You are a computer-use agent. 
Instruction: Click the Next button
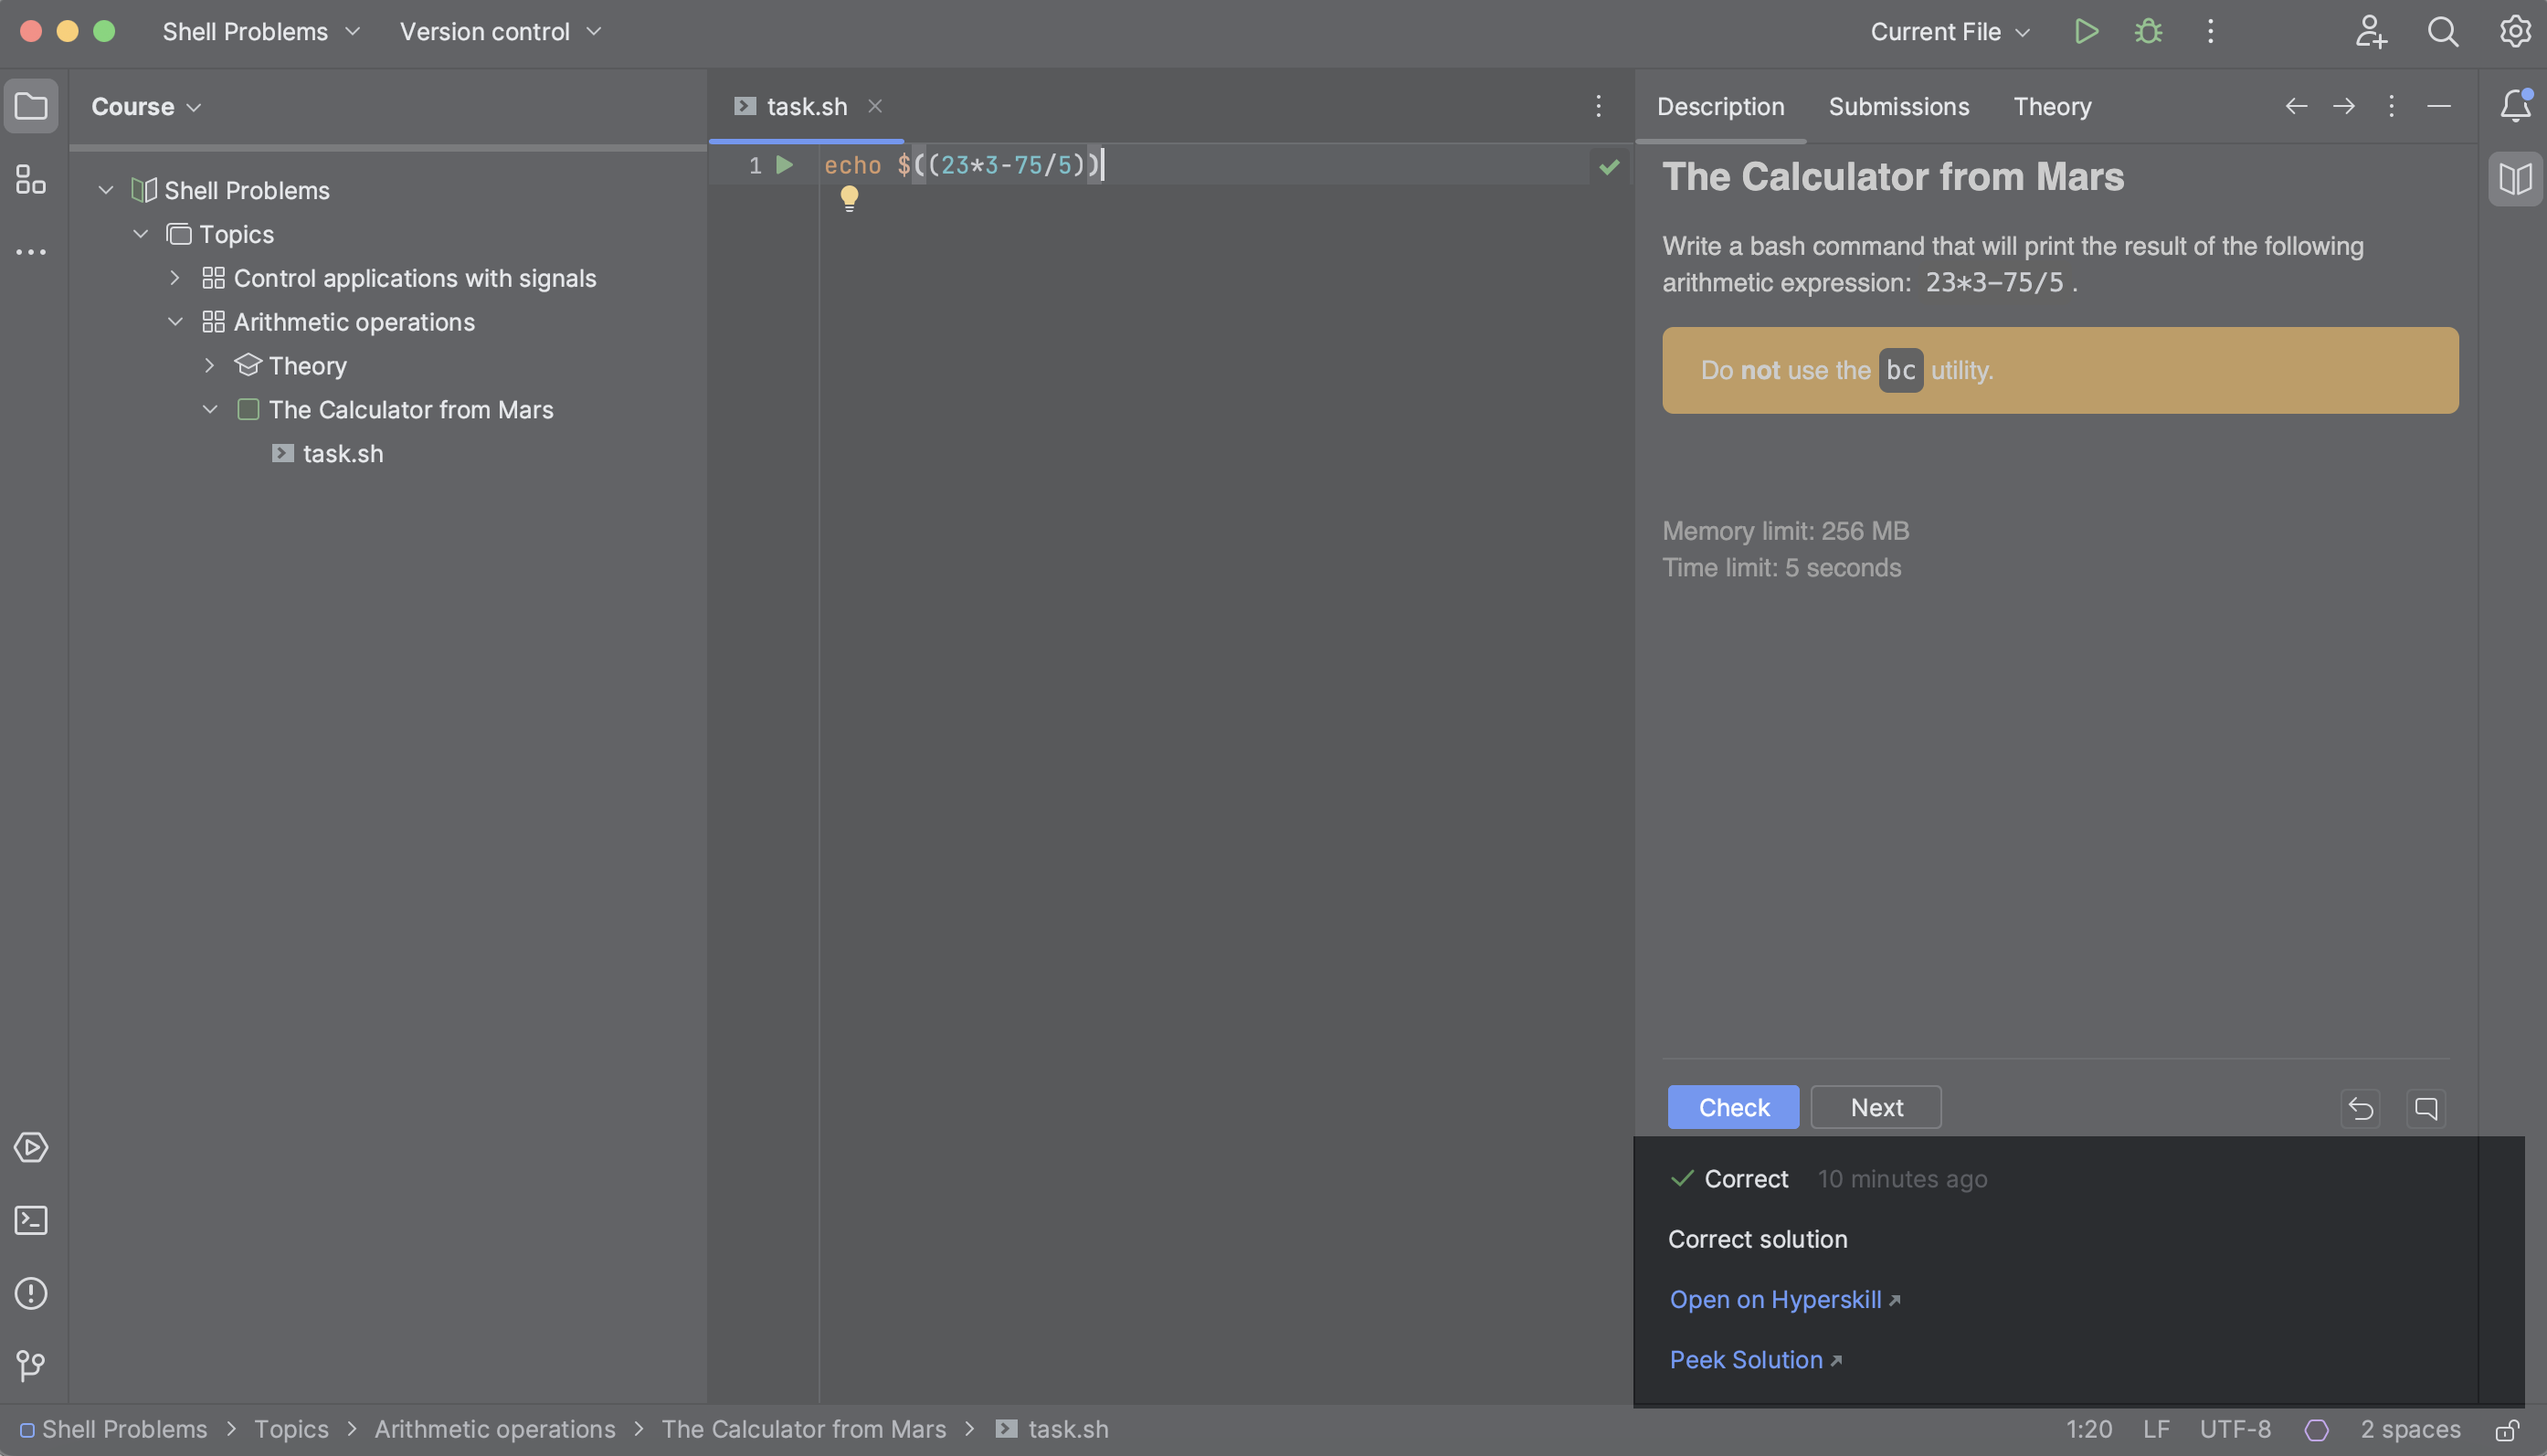[x=1876, y=1107]
